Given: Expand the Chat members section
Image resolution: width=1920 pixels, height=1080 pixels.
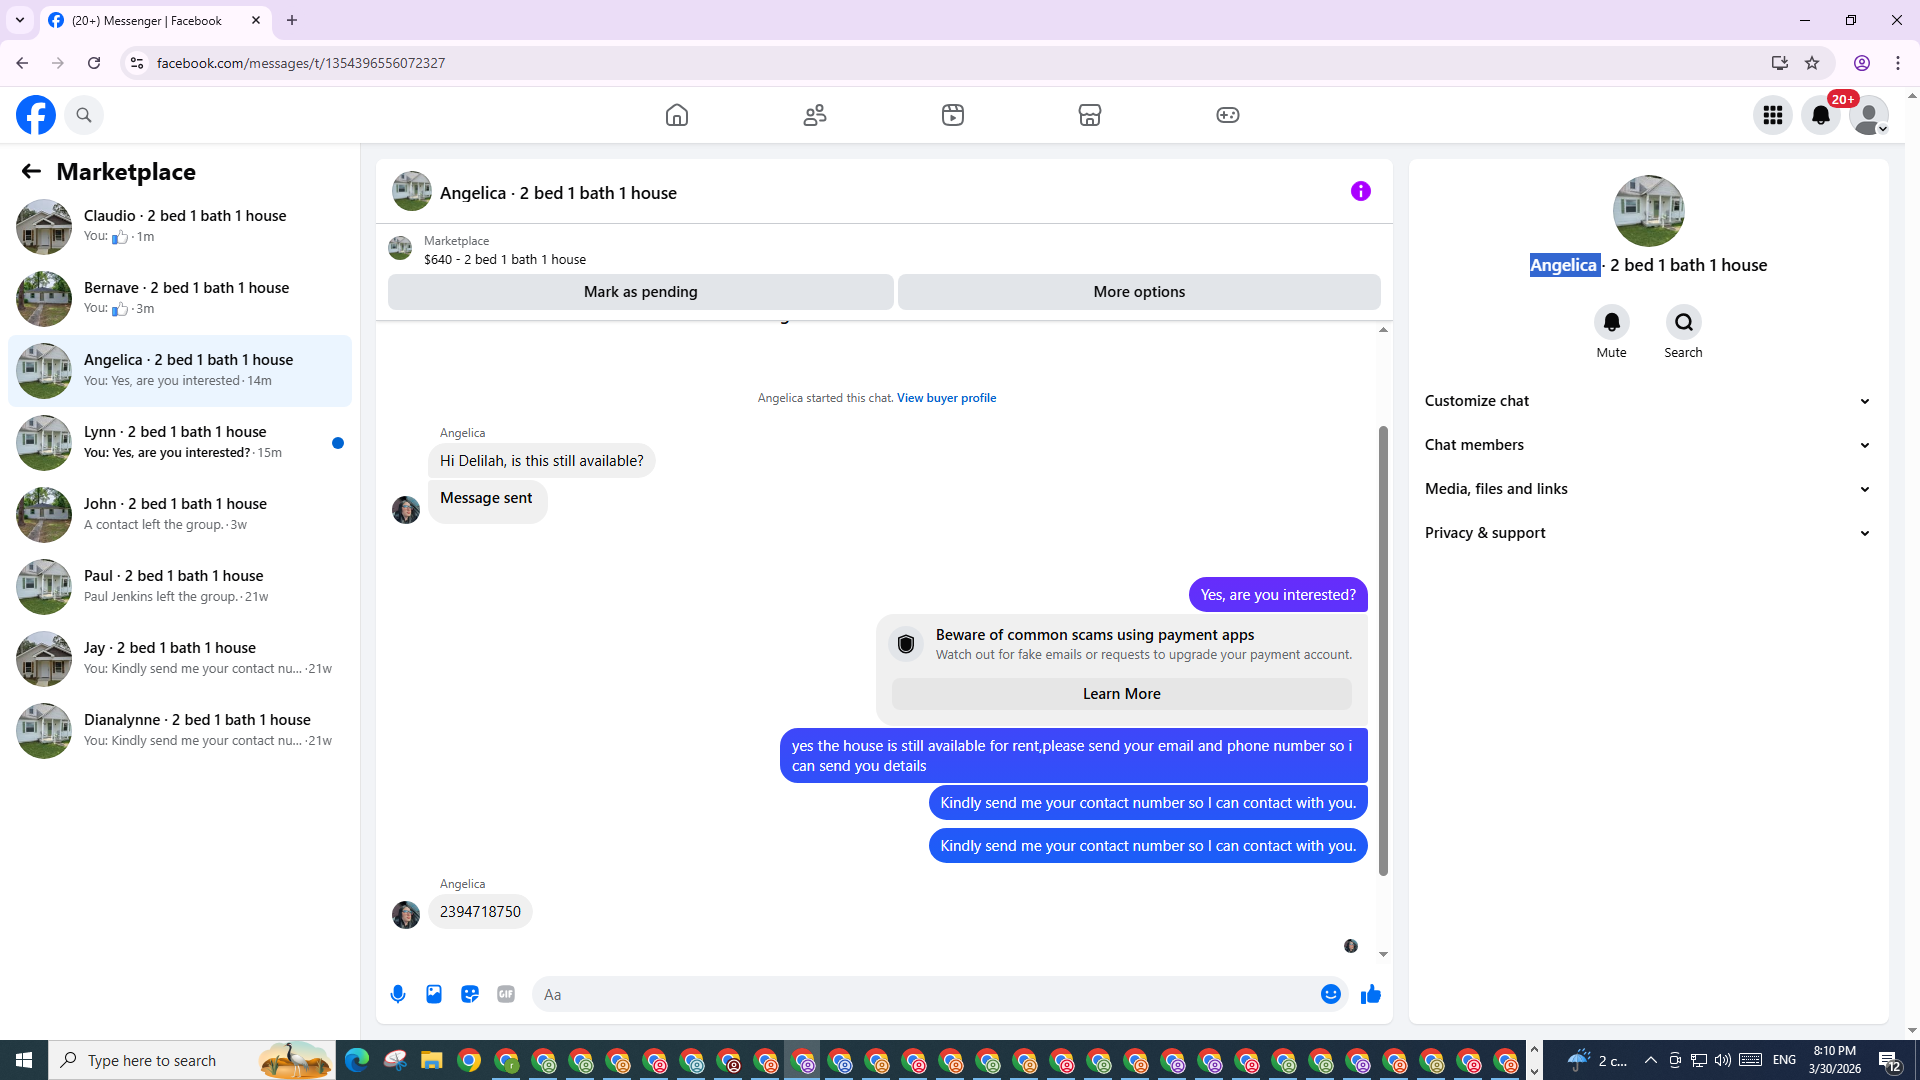Looking at the screenshot, I should 1648,445.
